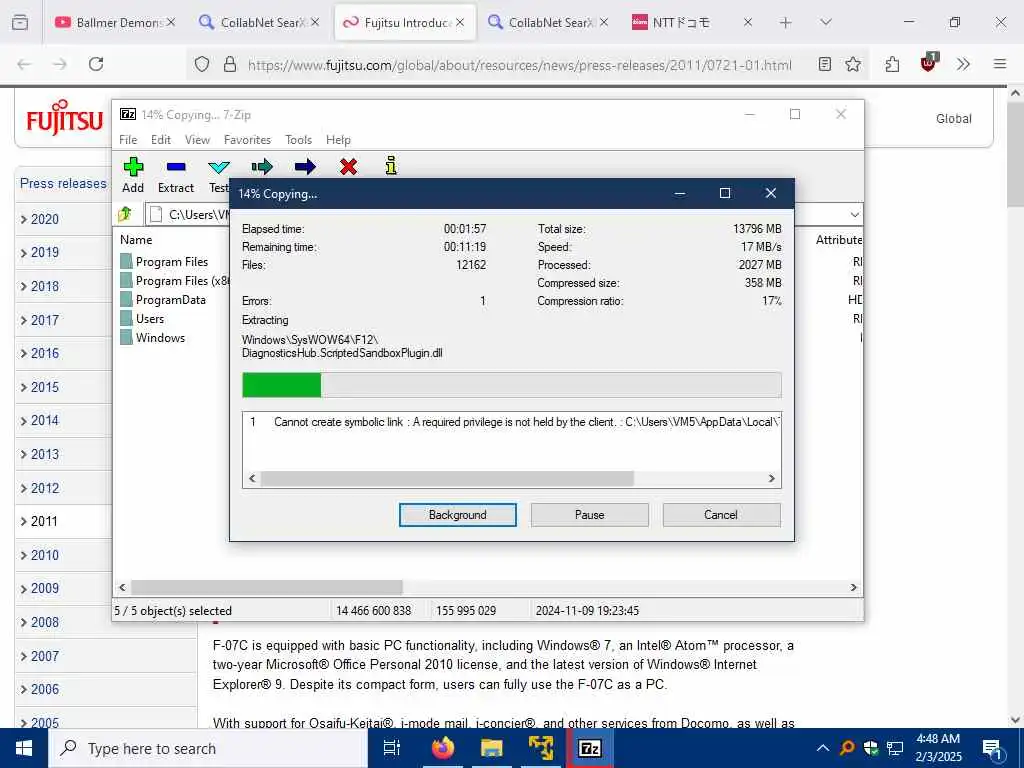Click 7-Zip file list horizontal scrollbar
The height and width of the screenshot is (768, 1024).
point(266,587)
